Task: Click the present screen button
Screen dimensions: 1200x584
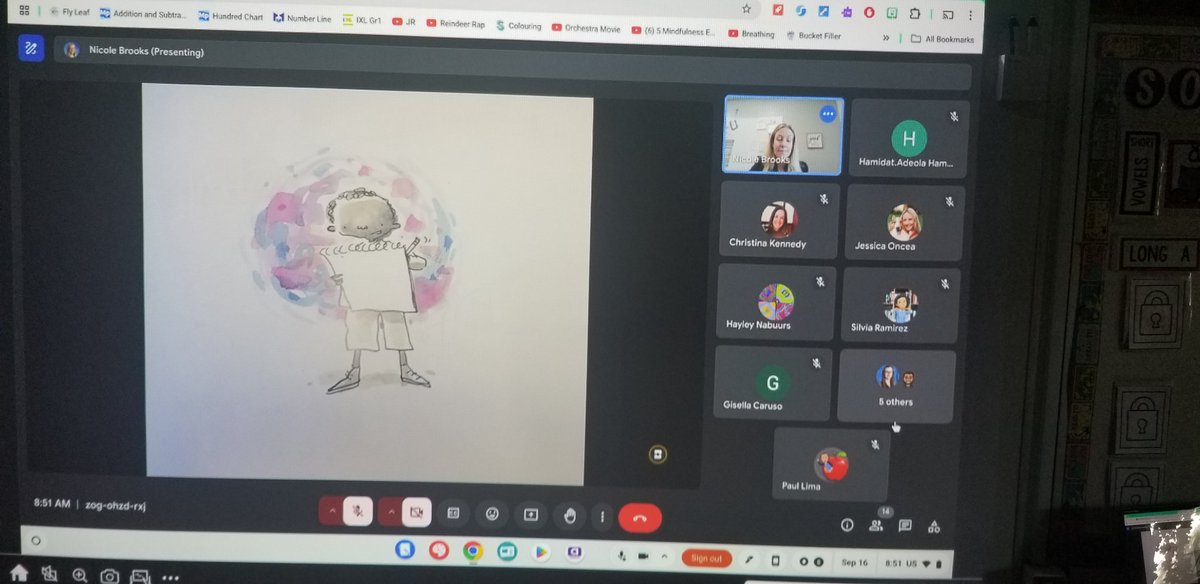Action: pos(531,515)
